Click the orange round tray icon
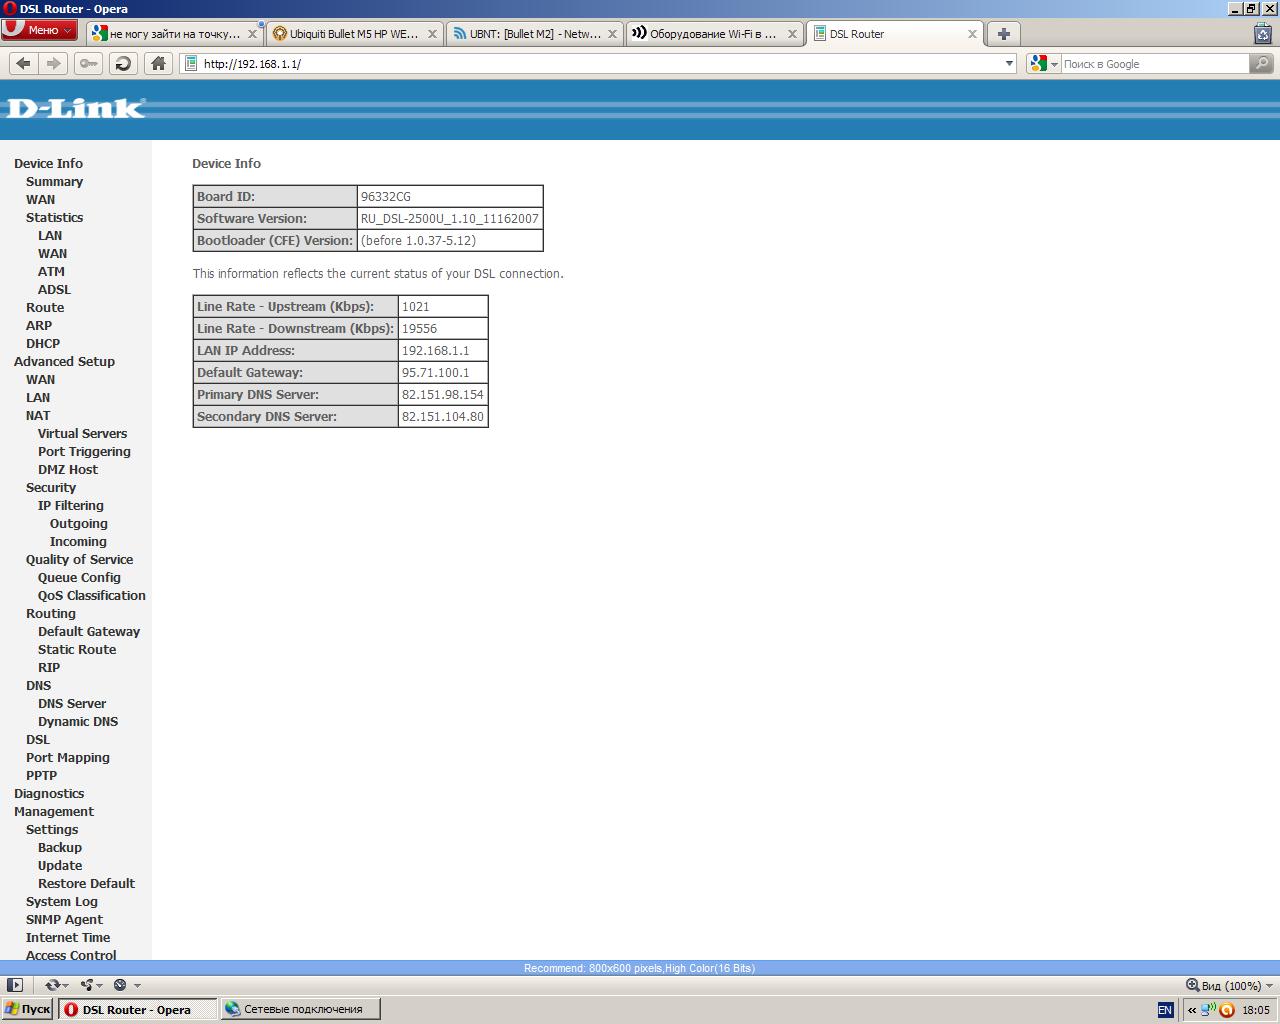 1227,1010
